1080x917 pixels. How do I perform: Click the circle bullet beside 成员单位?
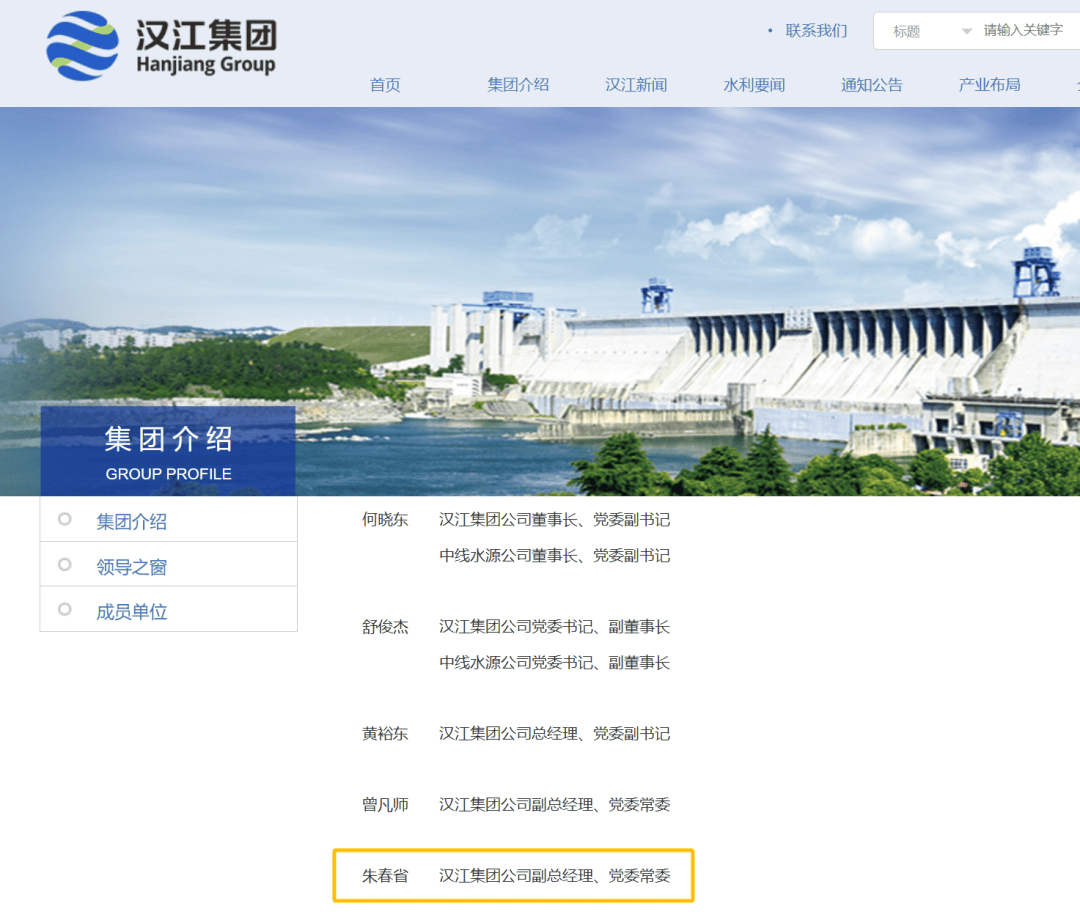point(63,608)
